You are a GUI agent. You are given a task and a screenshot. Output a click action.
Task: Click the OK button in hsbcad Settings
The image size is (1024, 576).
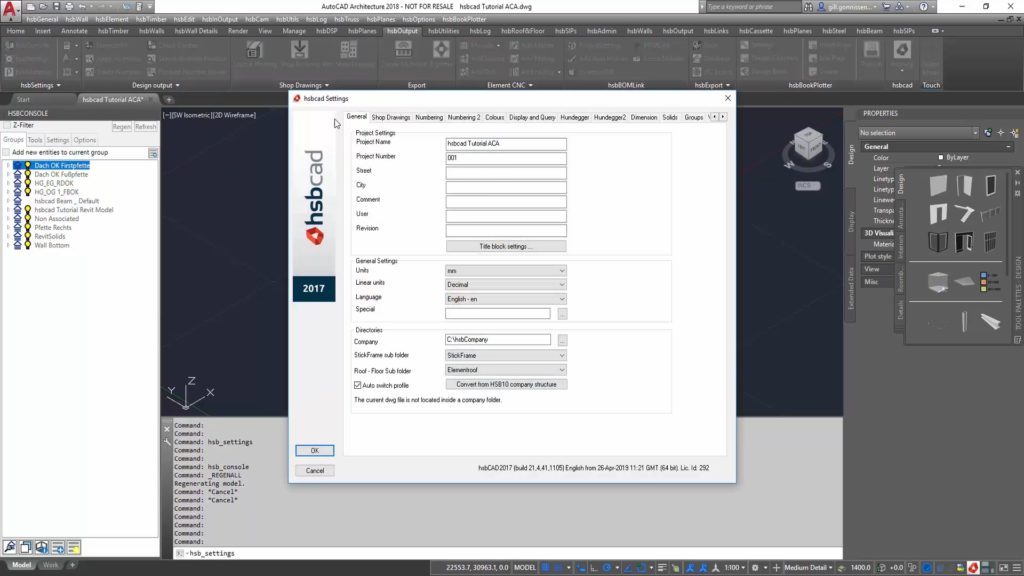point(315,451)
